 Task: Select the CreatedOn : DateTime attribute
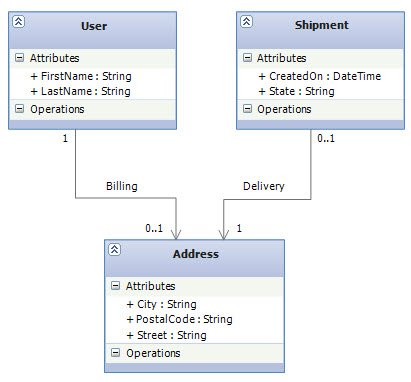pyautogui.click(x=319, y=76)
